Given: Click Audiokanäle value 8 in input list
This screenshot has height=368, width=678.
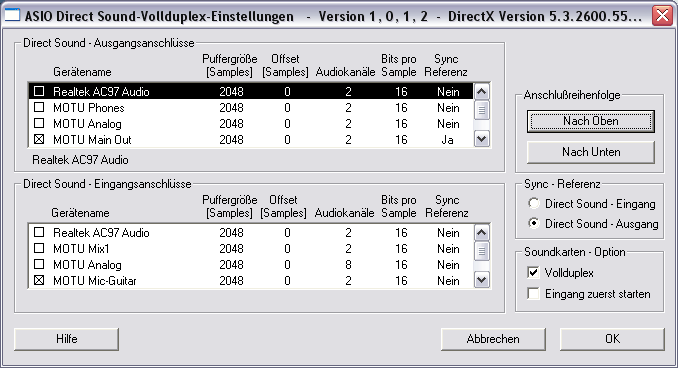Looking at the screenshot, I should [x=349, y=265].
